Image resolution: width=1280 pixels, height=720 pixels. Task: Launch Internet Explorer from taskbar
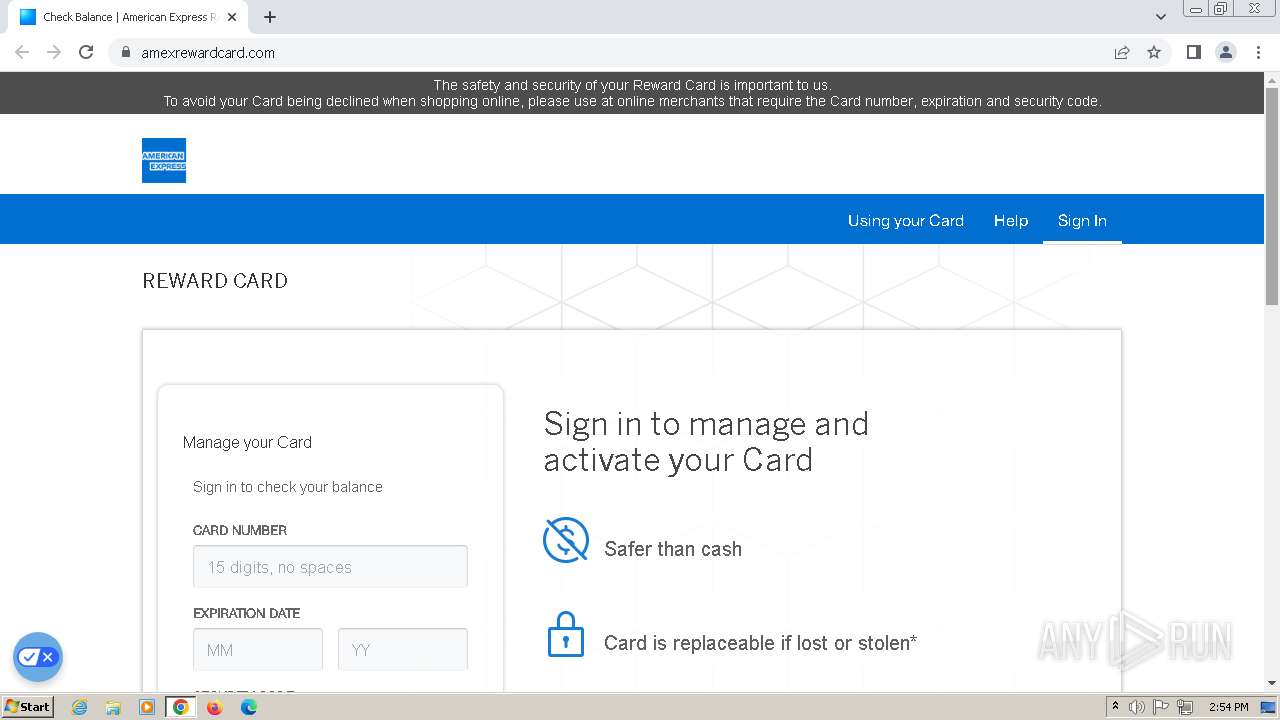point(79,707)
